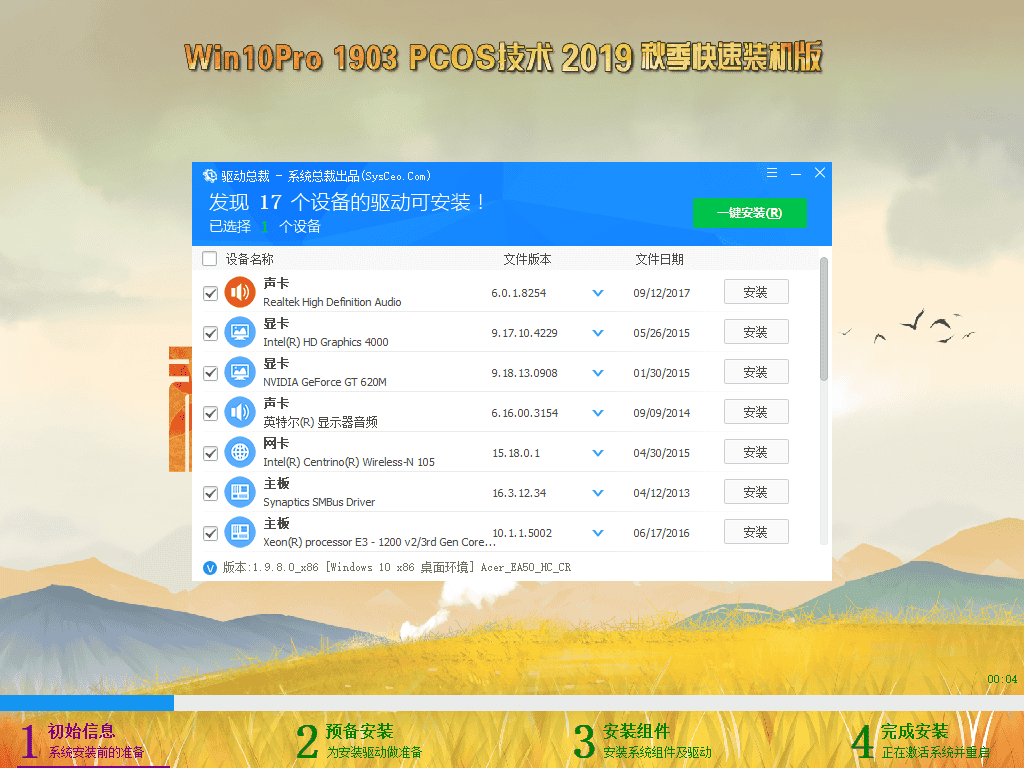Uncheck Intel(R) HD Graphics 4000 checkbox
The width and height of the screenshot is (1024, 768).
210,334
